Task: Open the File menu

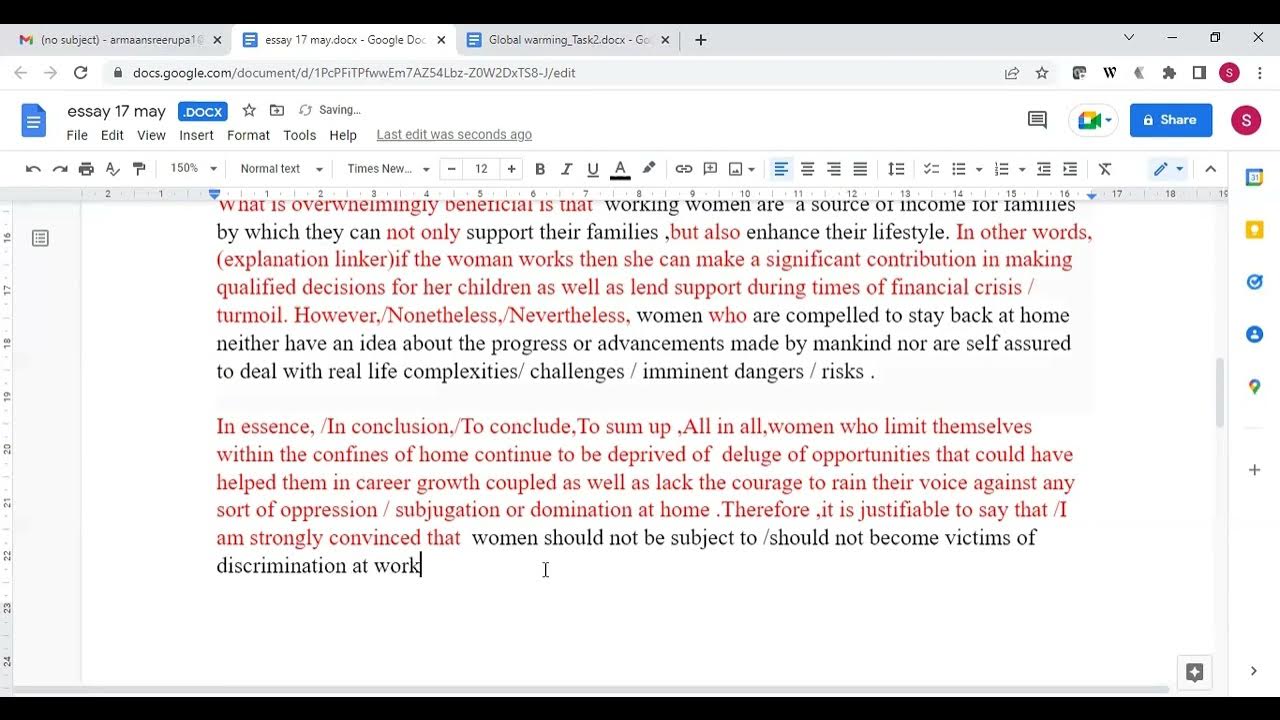Action: 77,135
